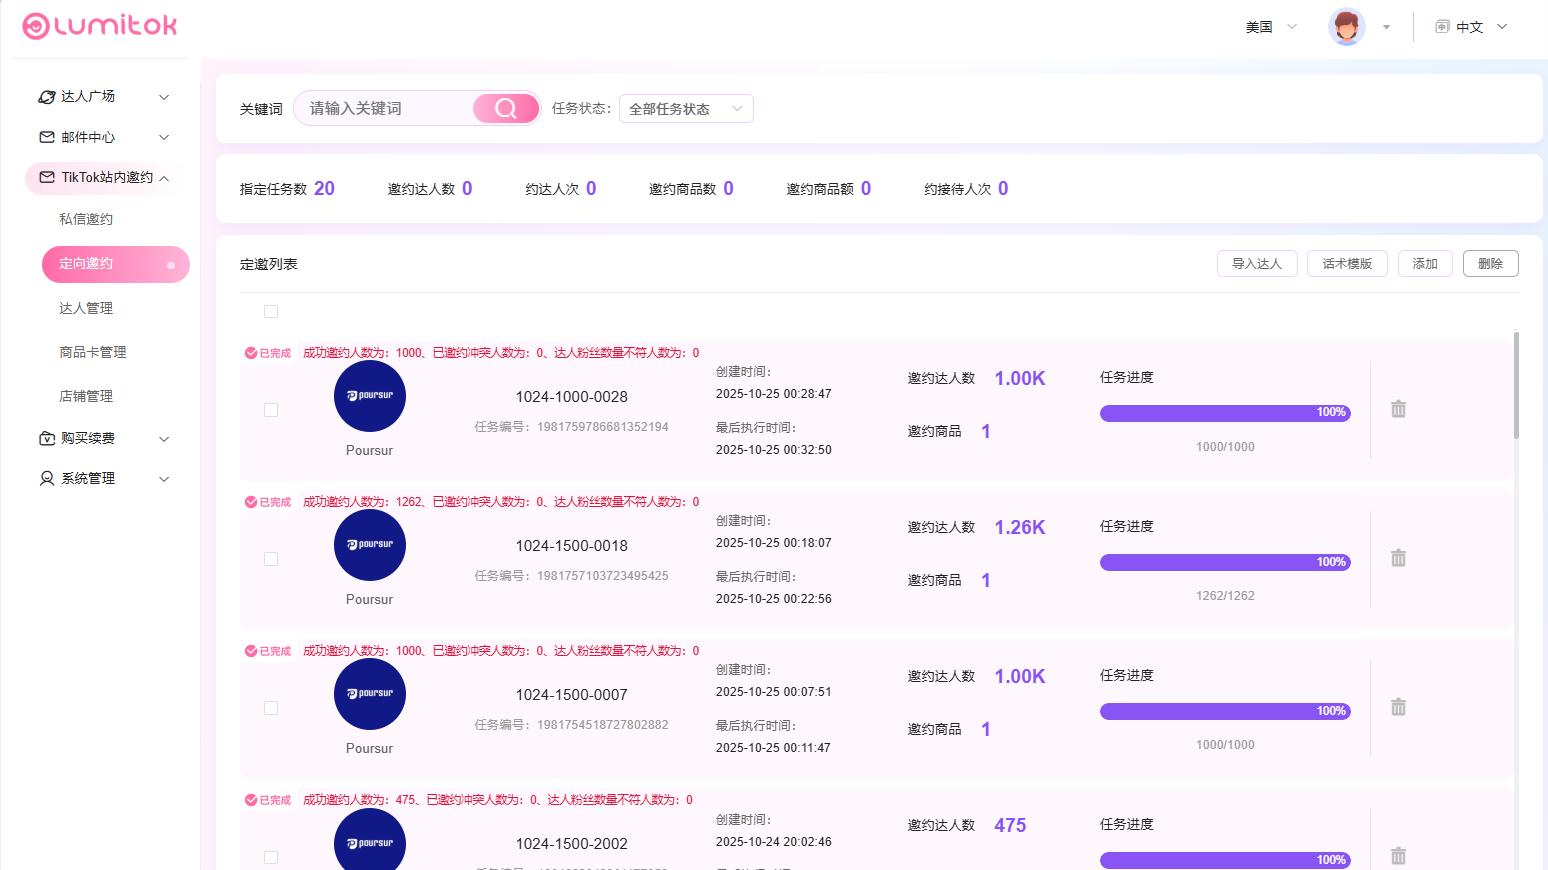Screen dimensions: 1548x870
Task: Expand the 系统管理 menu chevron
Action: [x=164, y=479]
